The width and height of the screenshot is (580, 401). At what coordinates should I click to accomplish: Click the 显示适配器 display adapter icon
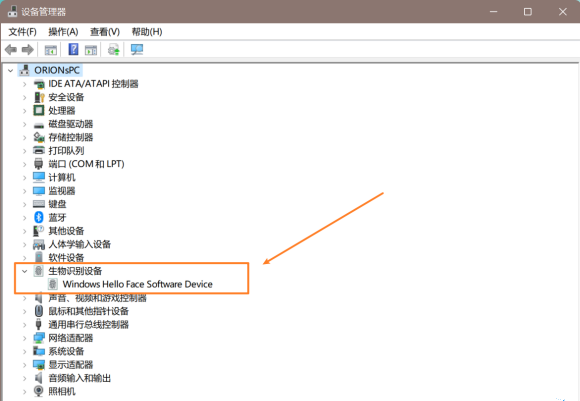tap(39, 365)
